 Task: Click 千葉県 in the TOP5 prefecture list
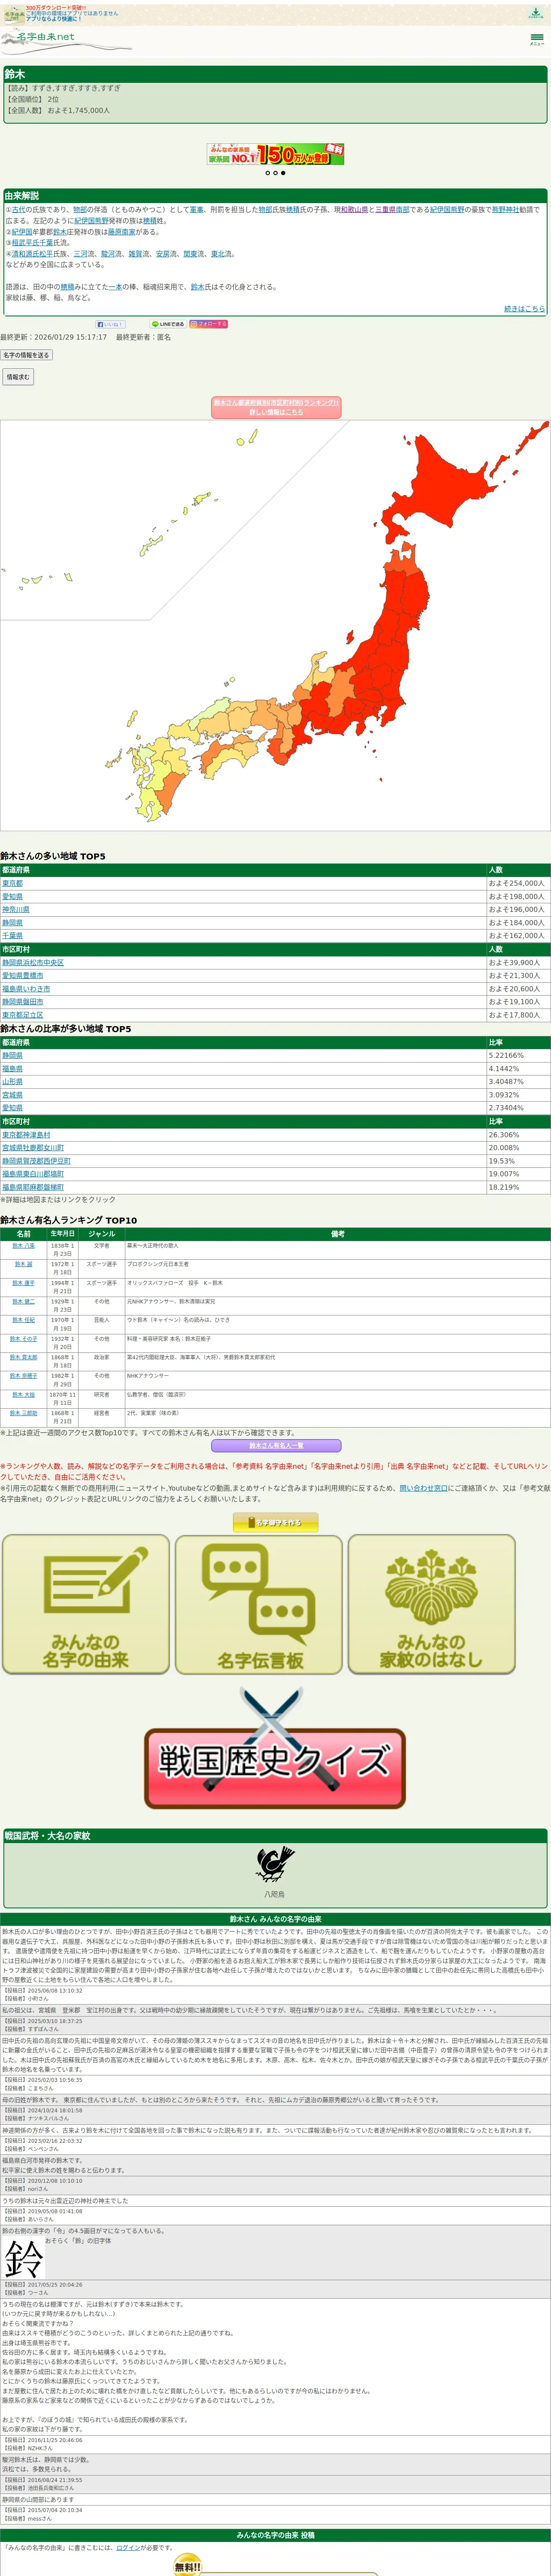click(12, 936)
